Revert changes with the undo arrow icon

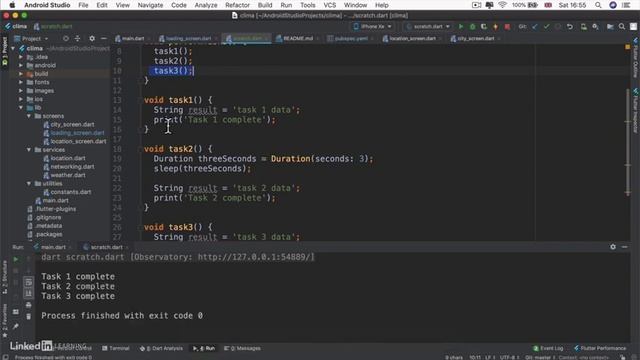[x=570, y=27]
